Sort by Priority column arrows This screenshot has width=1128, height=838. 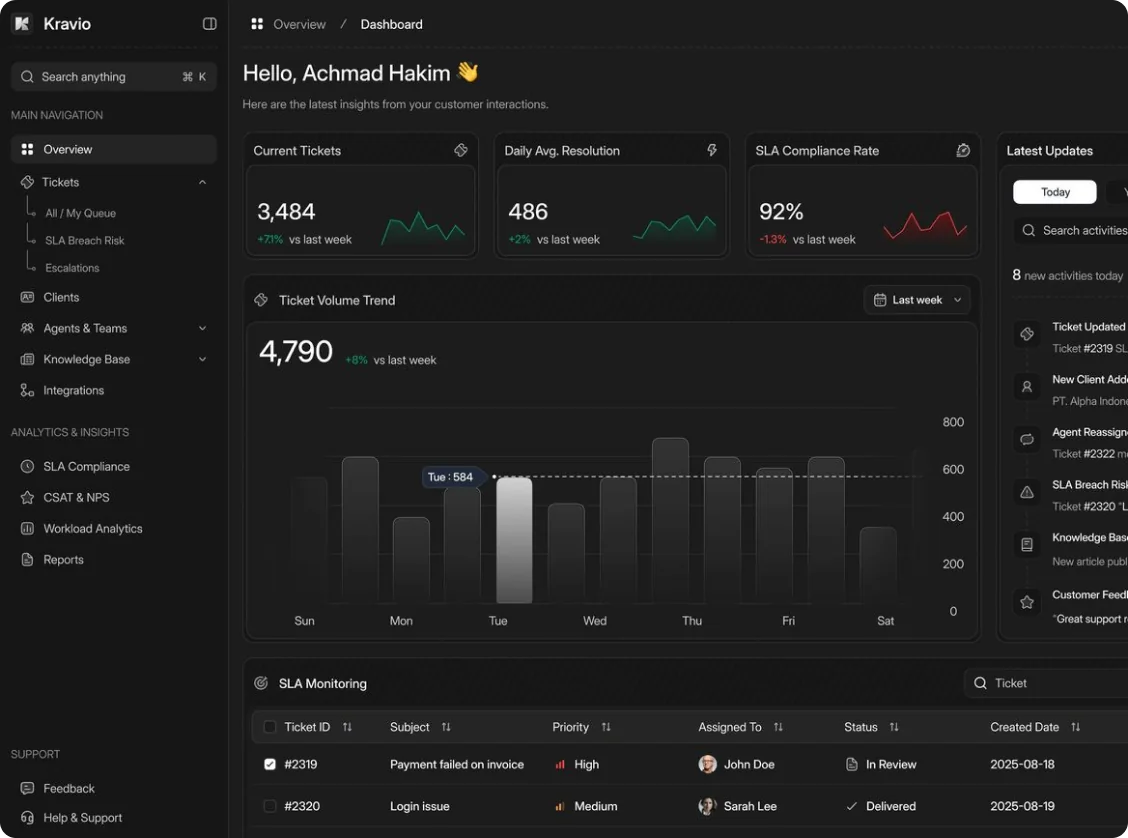coord(606,727)
